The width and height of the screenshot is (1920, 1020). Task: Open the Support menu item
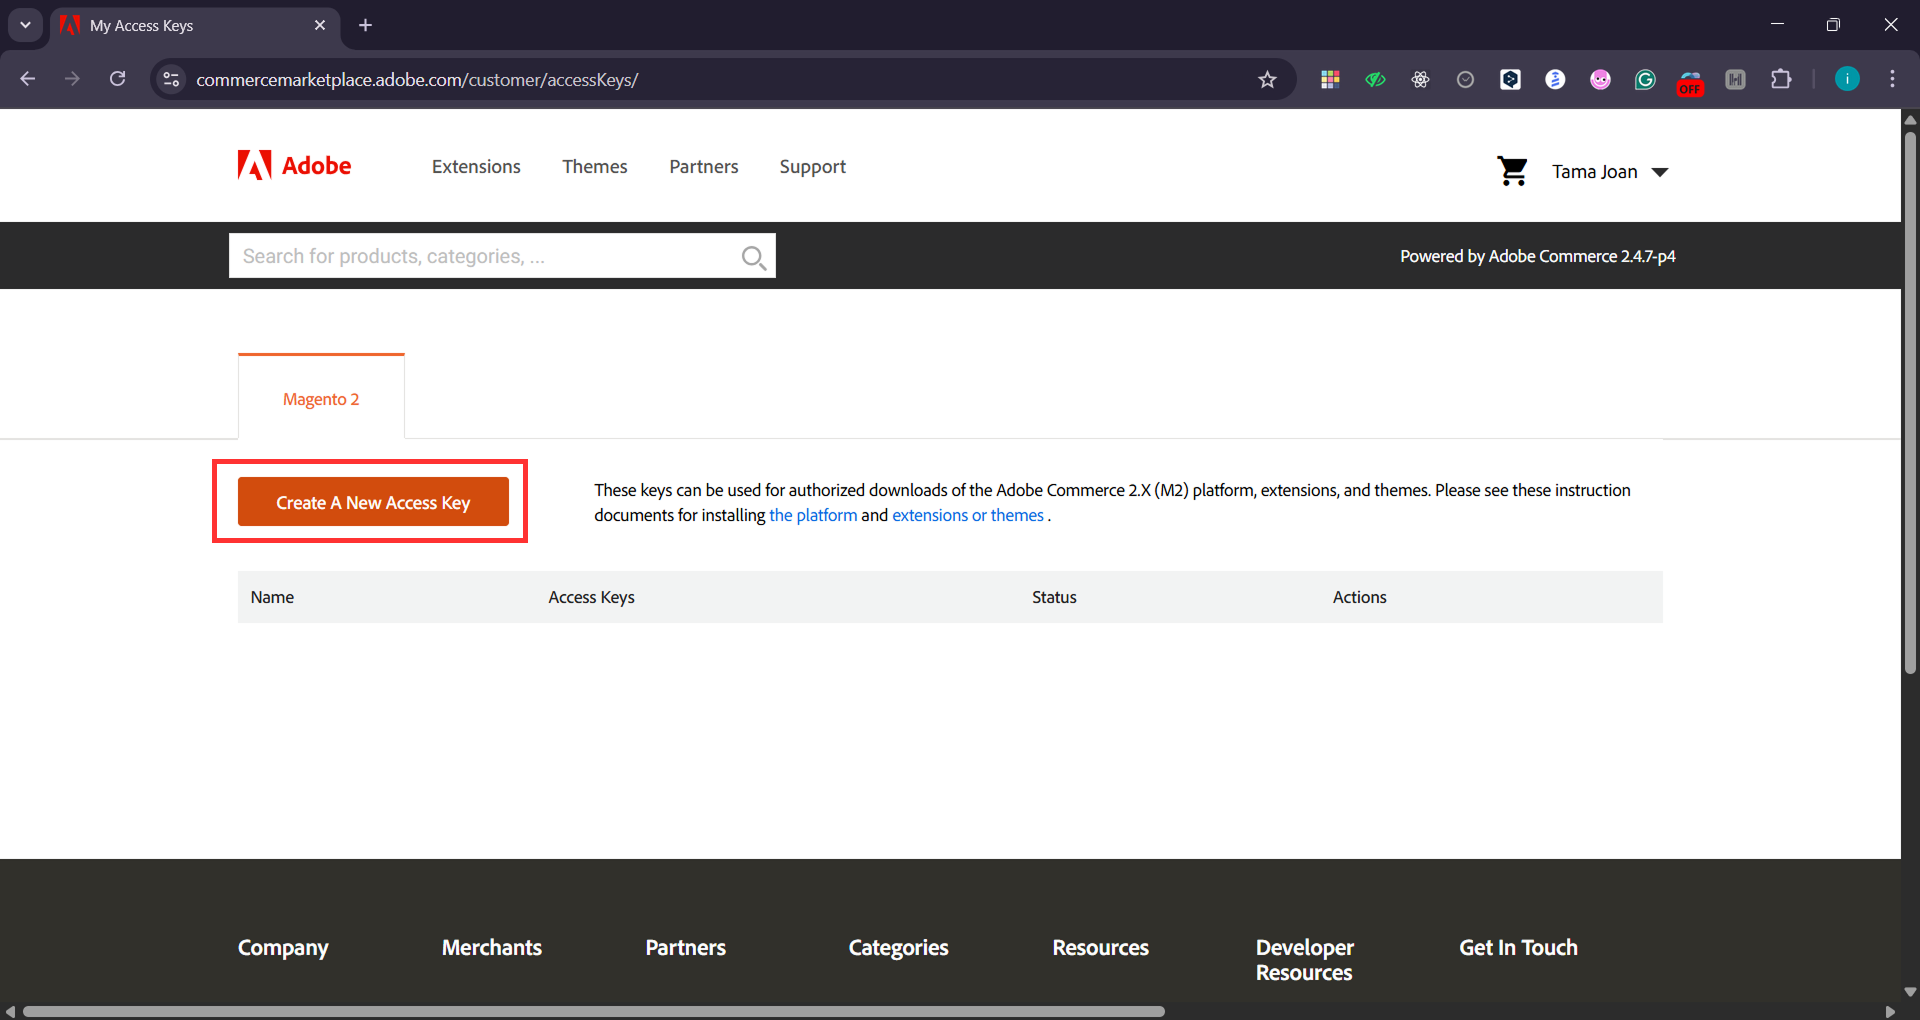(x=812, y=167)
